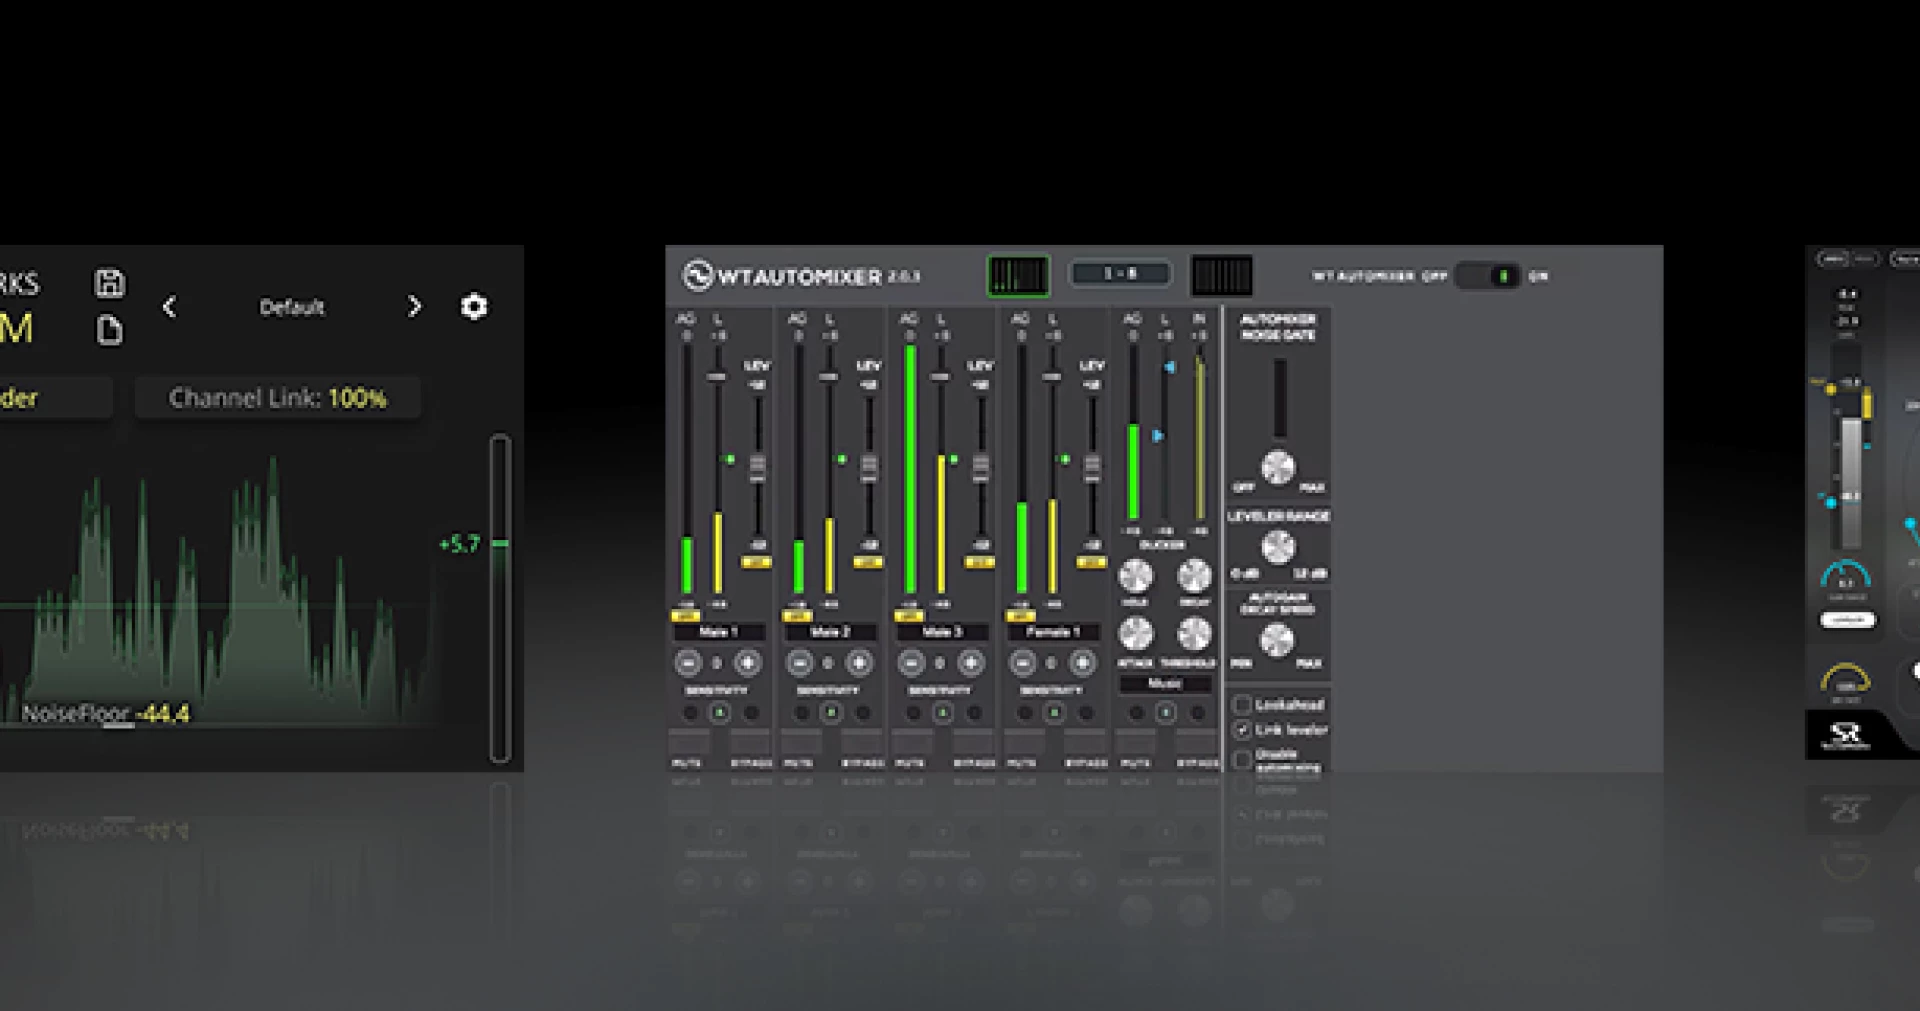
Task: Click the save preset floppy disk icon
Action: click(x=110, y=283)
